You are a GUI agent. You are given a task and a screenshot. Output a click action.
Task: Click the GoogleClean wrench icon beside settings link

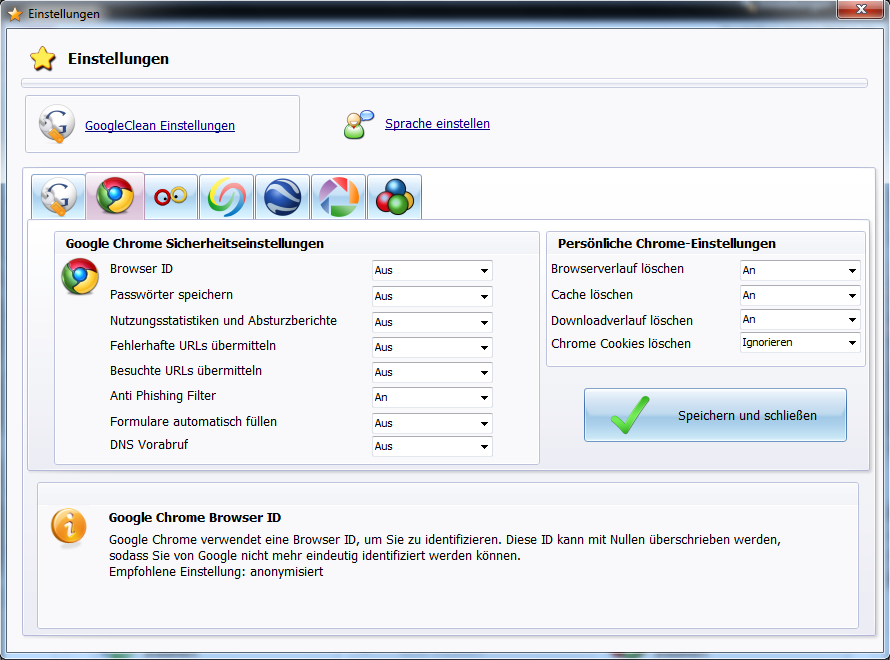(56, 124)
